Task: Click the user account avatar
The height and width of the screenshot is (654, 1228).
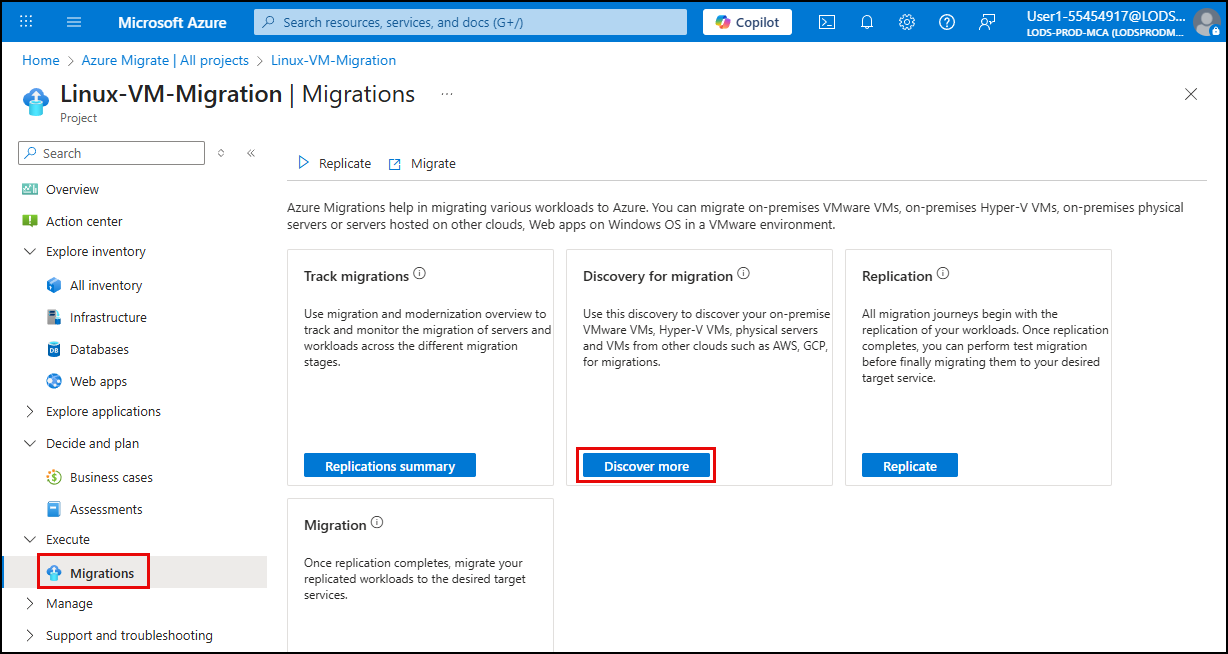Action: [x=1207, y=22]
